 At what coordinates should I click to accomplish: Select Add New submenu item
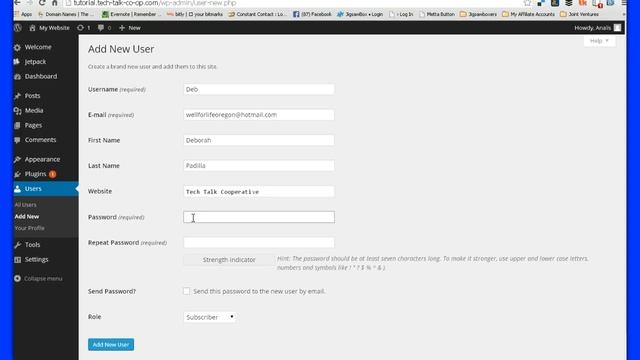tap(27, 216)
